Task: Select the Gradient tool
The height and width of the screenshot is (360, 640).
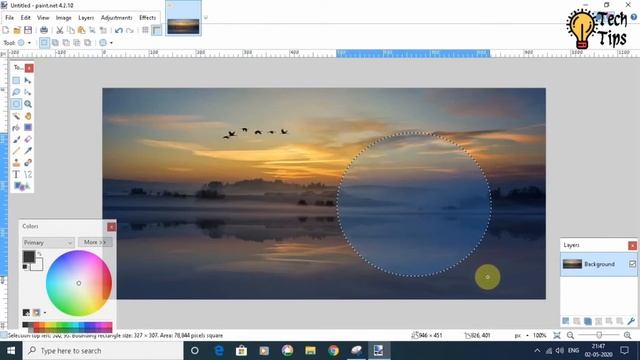Action: coord(28,128)
